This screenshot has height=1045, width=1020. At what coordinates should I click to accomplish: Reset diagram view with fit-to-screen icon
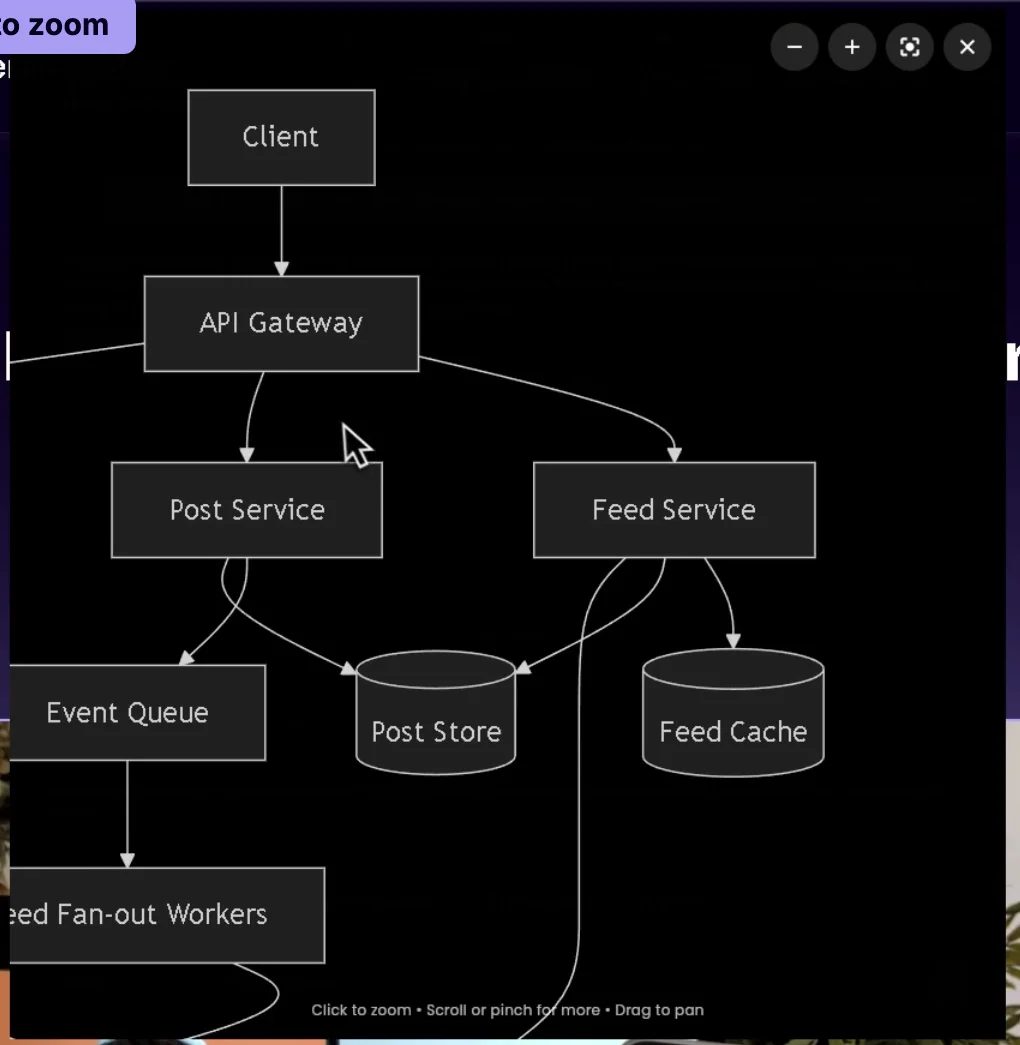coord(909,47)
